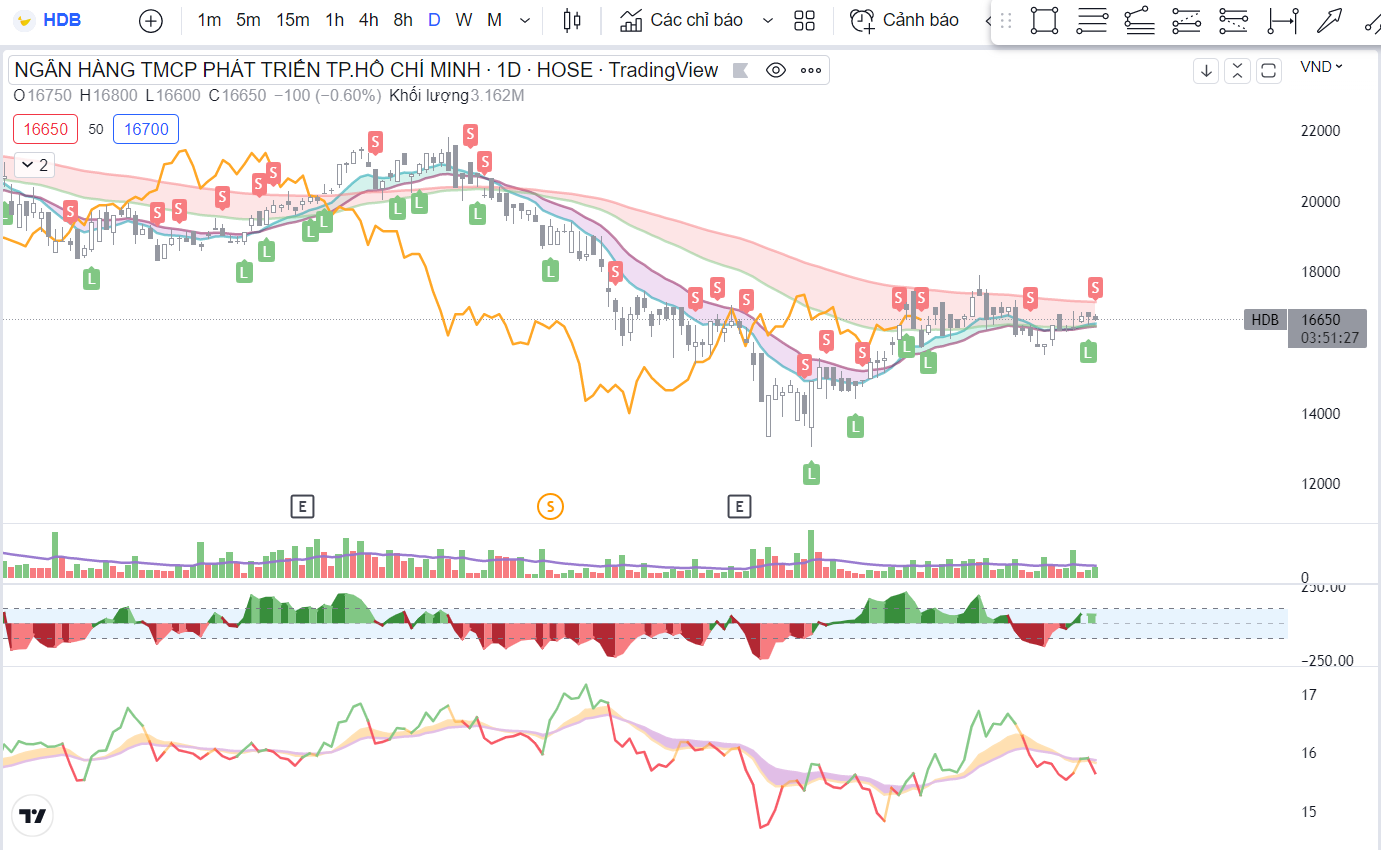
Task: Switch to the 4h timeframe
Action: pos(368,20)
